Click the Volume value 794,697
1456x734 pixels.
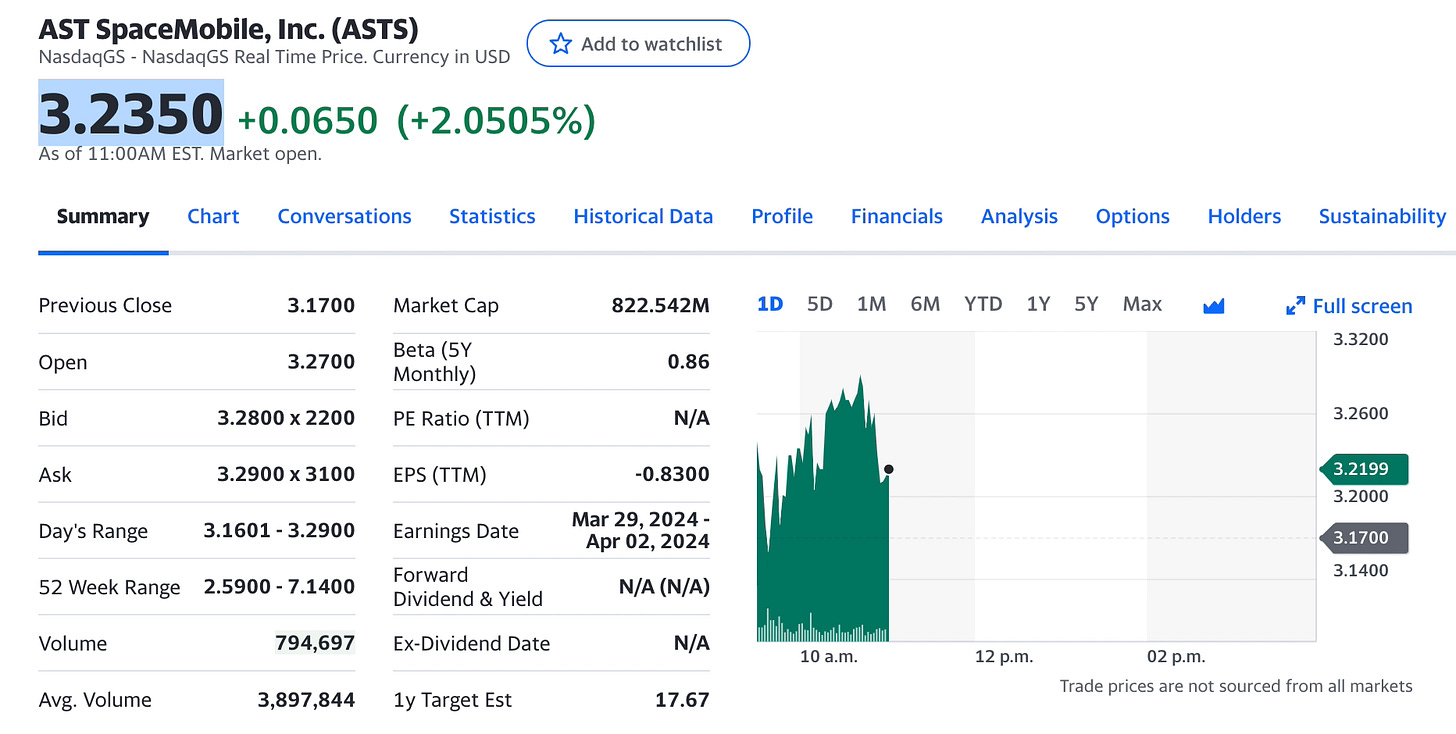click(315, 642)
